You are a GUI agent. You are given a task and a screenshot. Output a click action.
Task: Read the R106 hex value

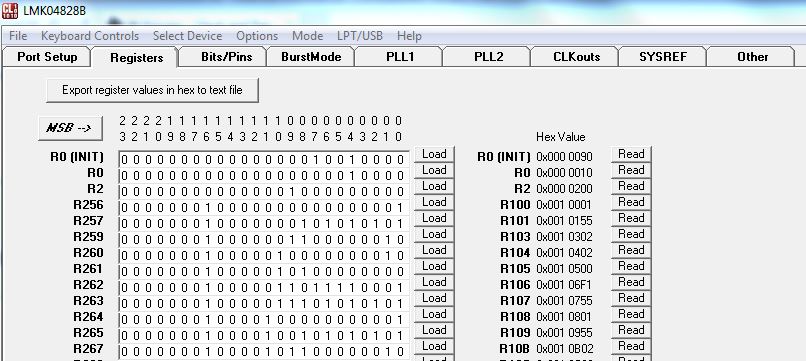[x=631, y=281]
